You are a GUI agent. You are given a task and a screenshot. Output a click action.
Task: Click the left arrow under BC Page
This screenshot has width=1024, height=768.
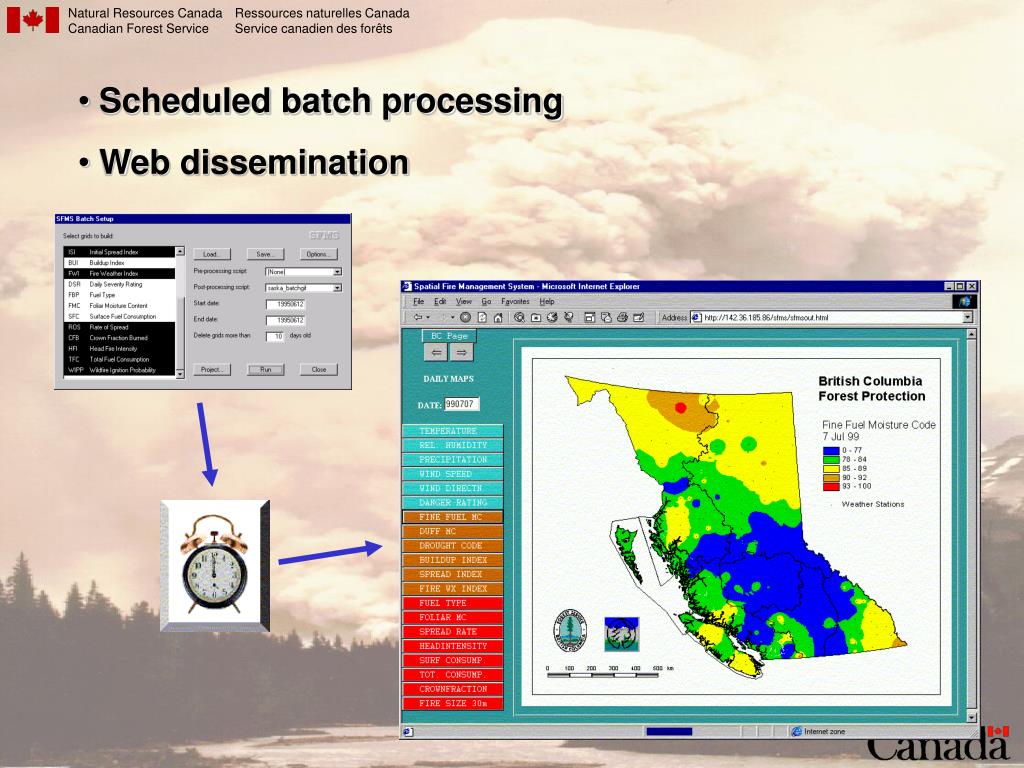[x=436, y=353]
